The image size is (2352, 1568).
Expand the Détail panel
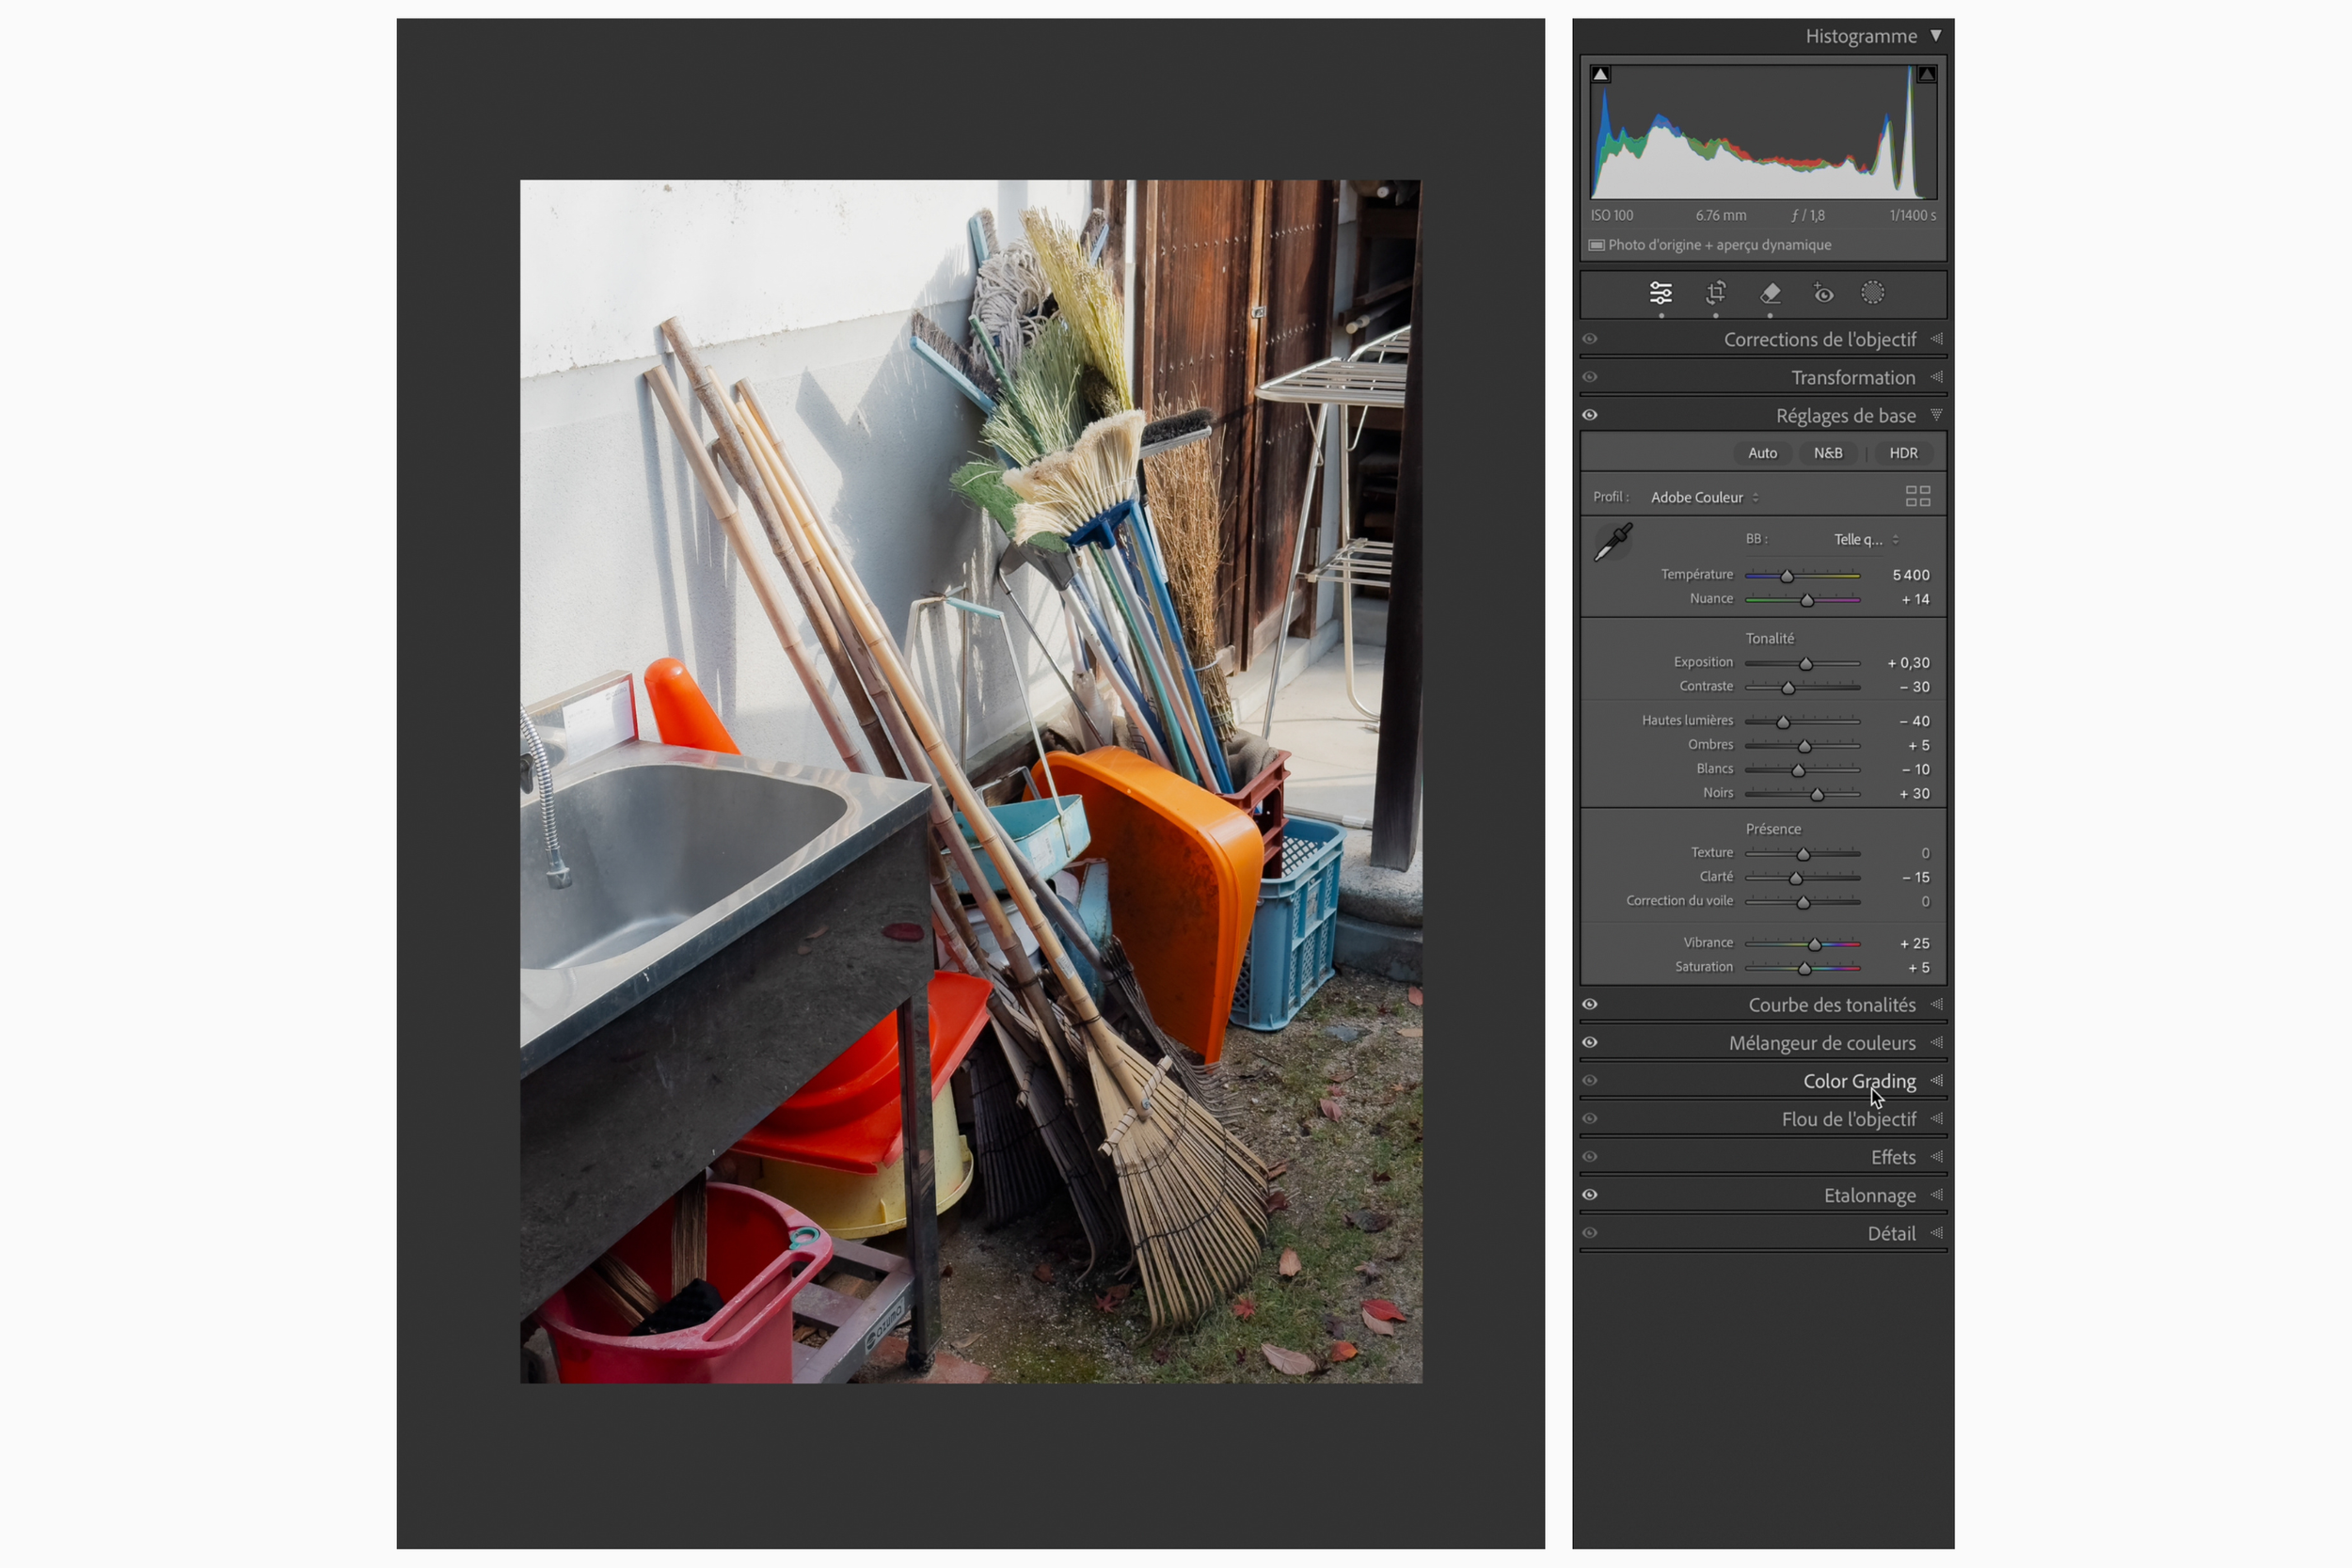[1890, 1233]
